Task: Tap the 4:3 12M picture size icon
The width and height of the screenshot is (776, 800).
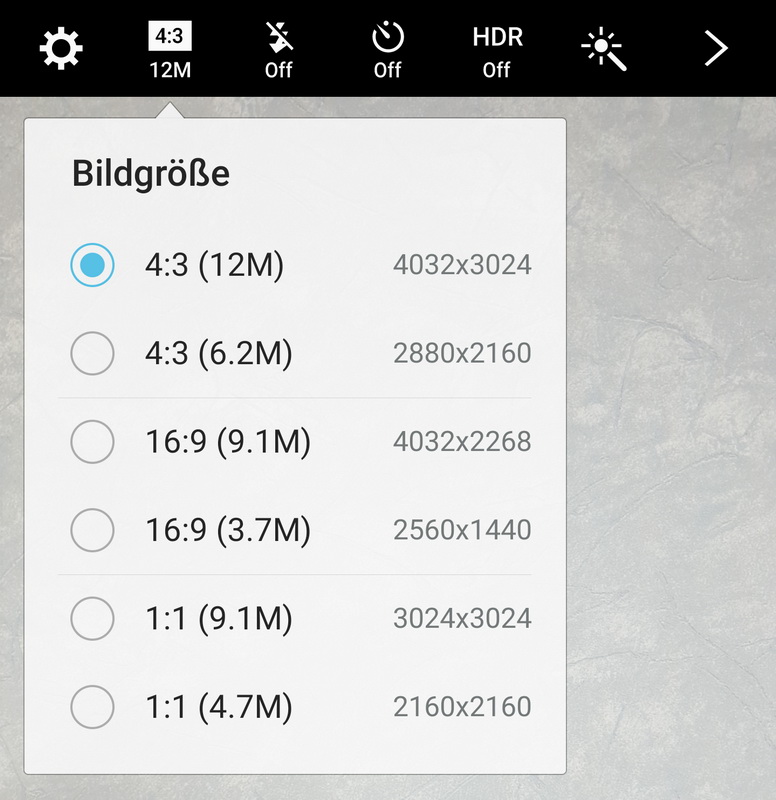Action: pyautogui.click(x=170, y=51)
